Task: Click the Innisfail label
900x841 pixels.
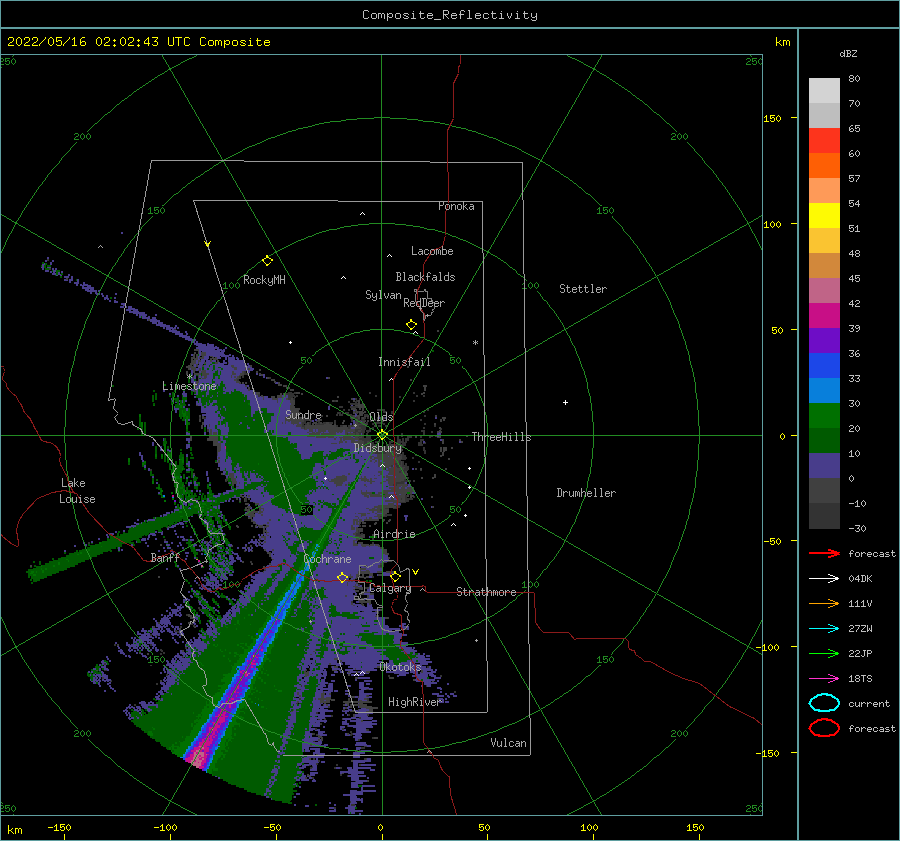Action: point(404,362)
